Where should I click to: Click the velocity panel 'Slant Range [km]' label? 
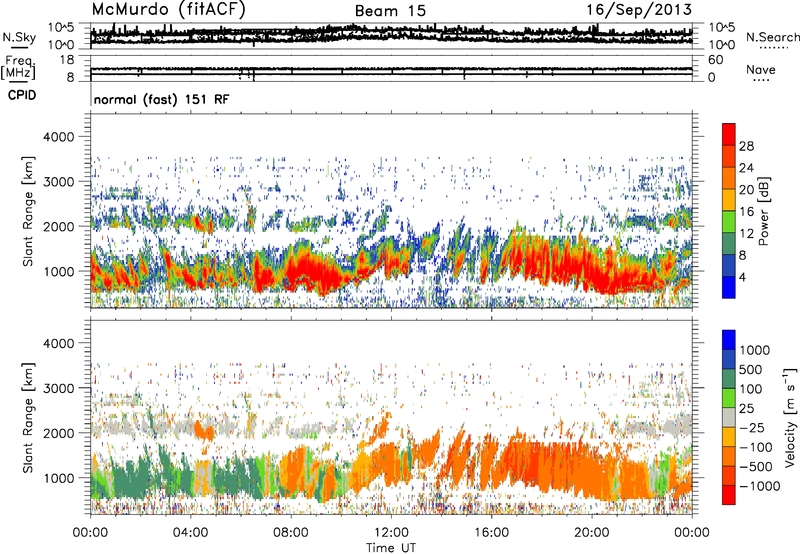(x=29, y=417)
